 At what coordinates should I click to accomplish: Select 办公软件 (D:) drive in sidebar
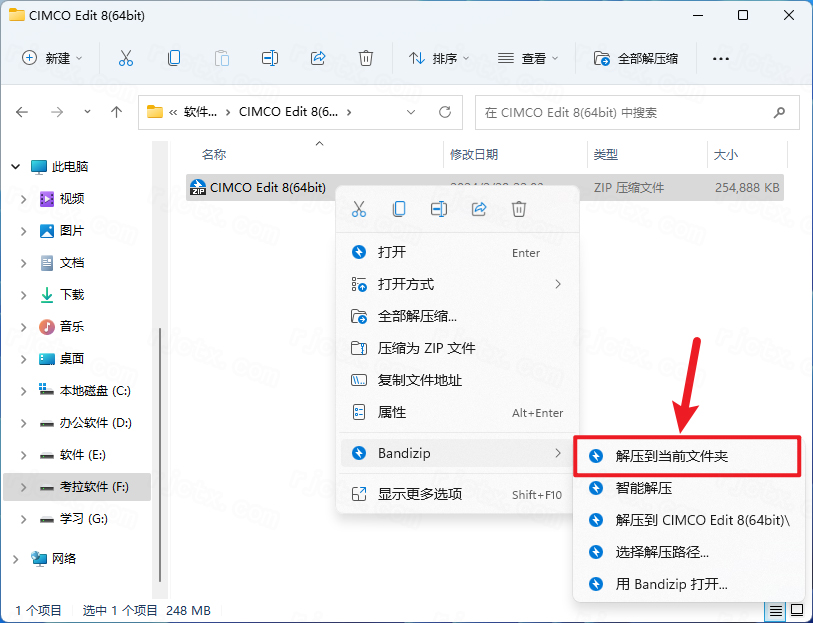pos(77,423)
